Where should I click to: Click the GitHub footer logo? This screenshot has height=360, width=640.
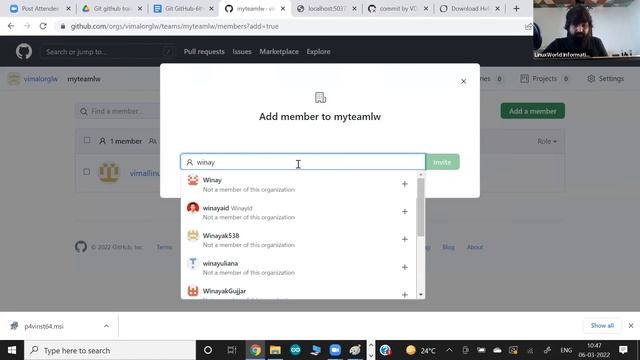coord(81,247)
